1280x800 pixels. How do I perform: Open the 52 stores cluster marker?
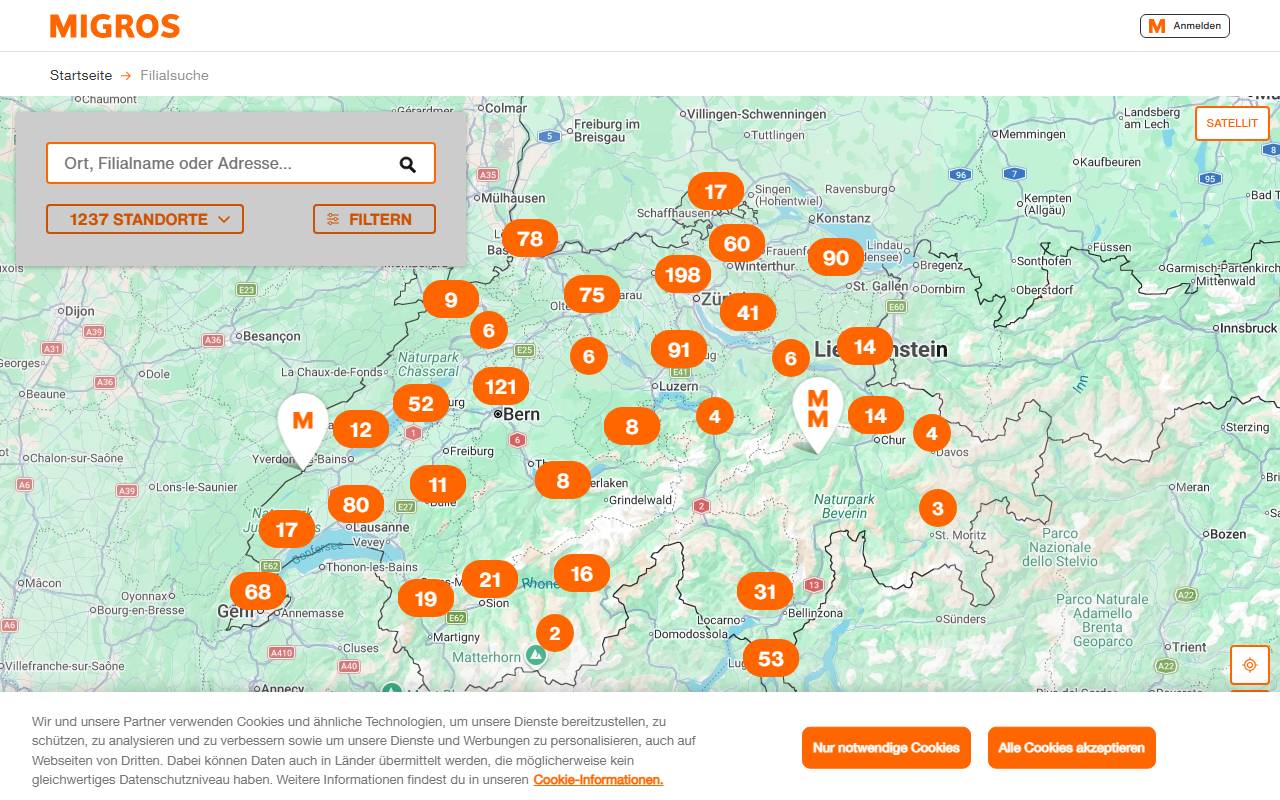point(421,403)
